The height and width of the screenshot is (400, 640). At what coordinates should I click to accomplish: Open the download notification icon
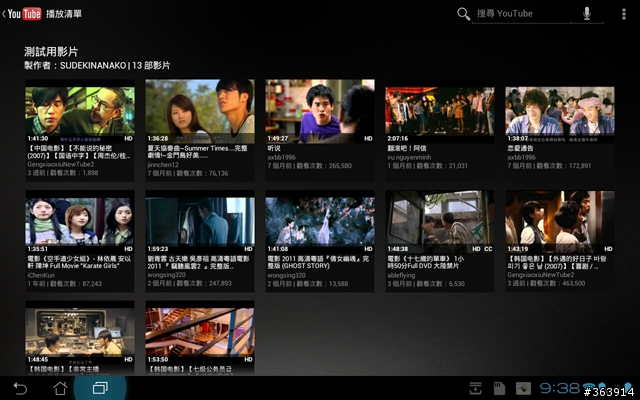(476, 388)
